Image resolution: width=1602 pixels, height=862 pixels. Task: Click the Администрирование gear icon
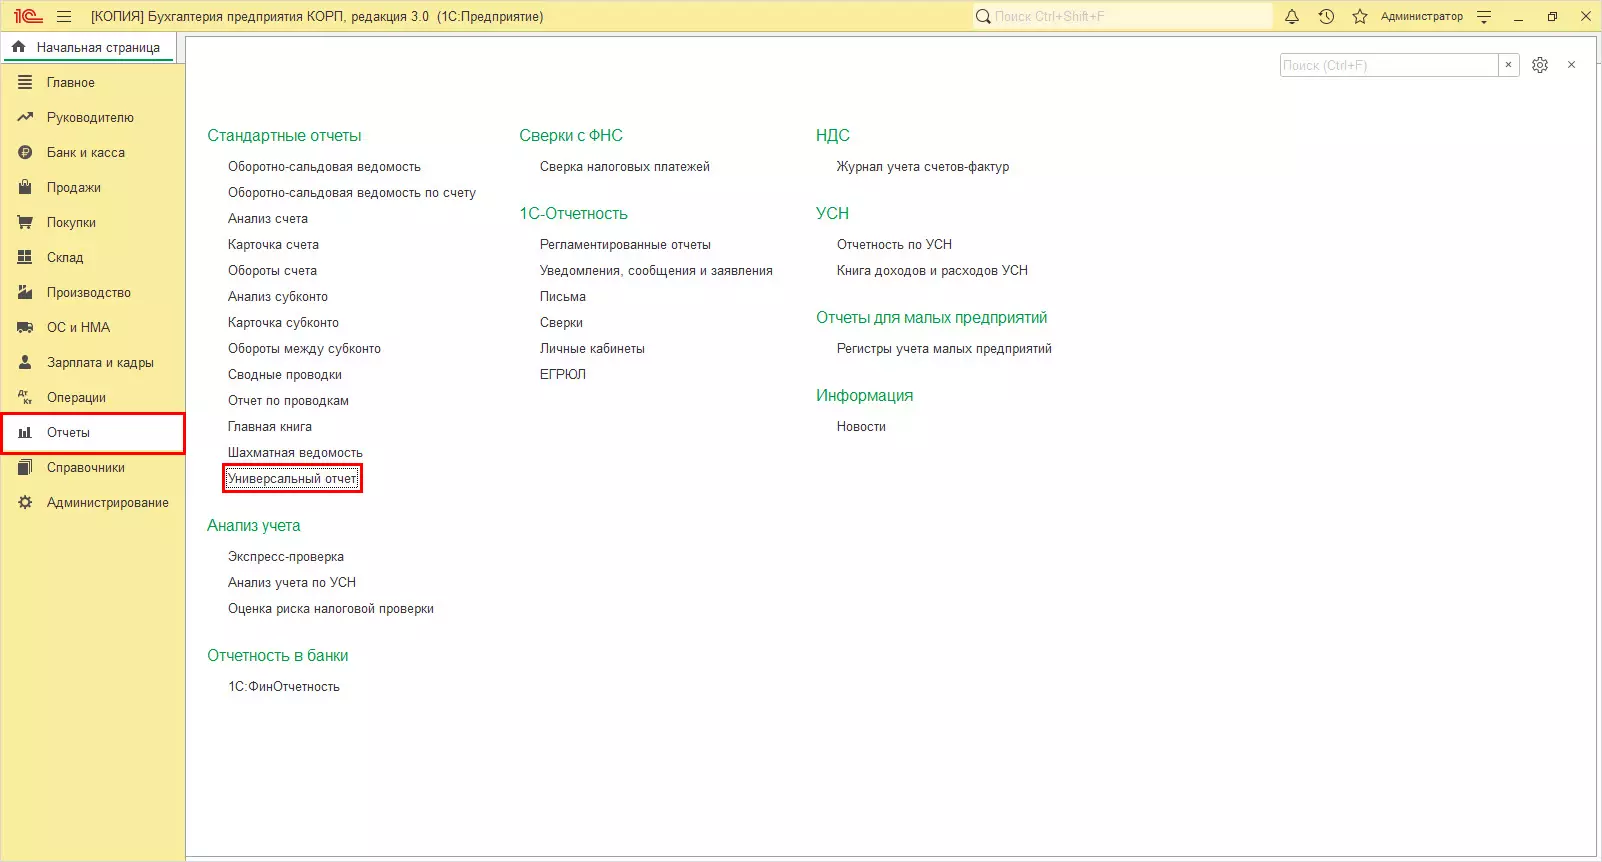(25, 502)
